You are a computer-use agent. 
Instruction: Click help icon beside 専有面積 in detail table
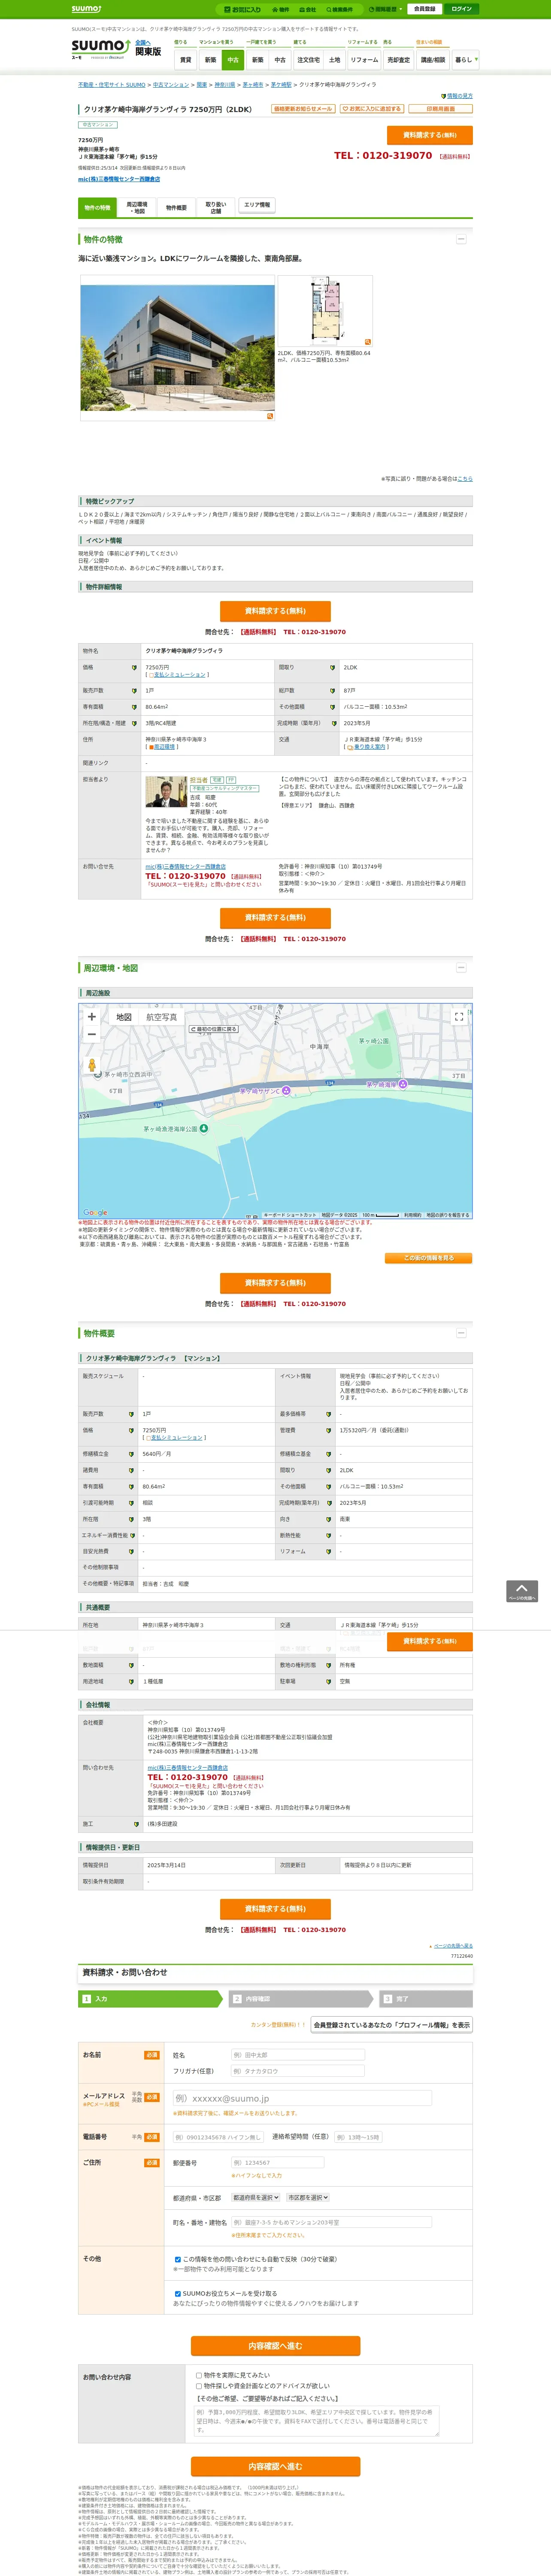click(134, 707)
